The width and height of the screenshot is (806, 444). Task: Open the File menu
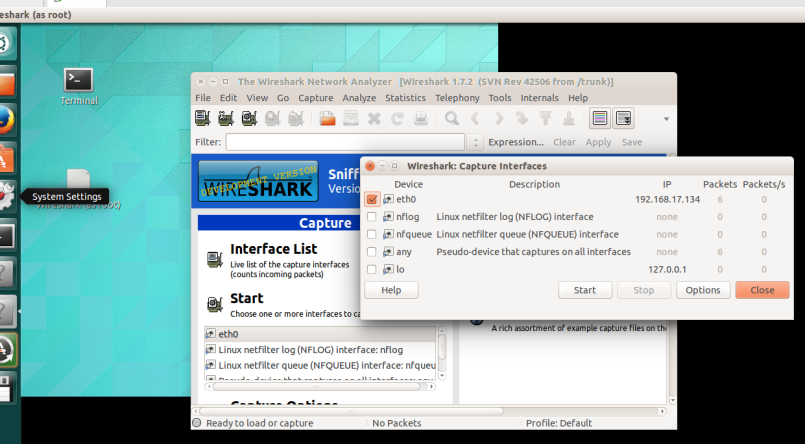(x=203, y=98)
